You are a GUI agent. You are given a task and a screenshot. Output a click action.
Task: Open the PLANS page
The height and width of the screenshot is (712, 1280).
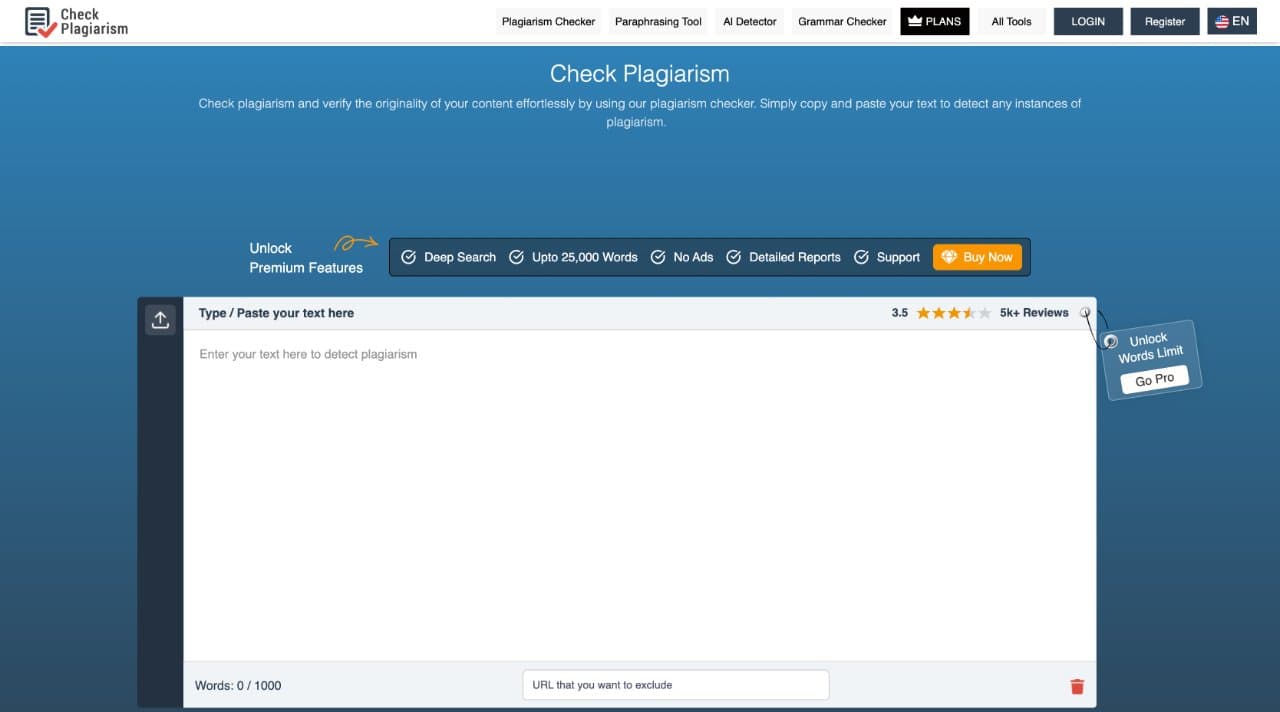pos(935,21)
